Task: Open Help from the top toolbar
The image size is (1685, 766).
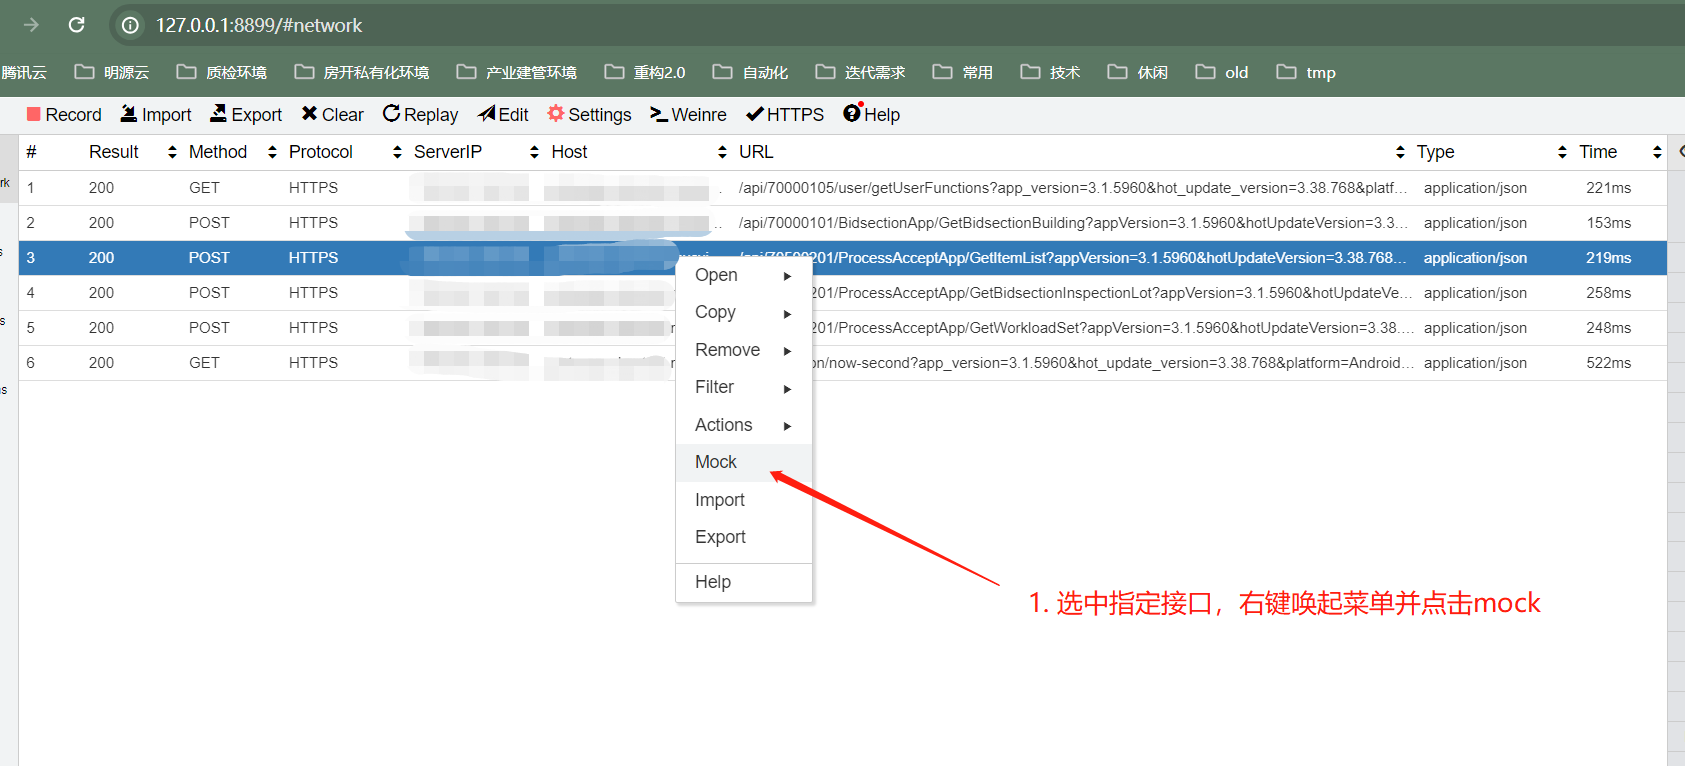Action: (872, 114)
